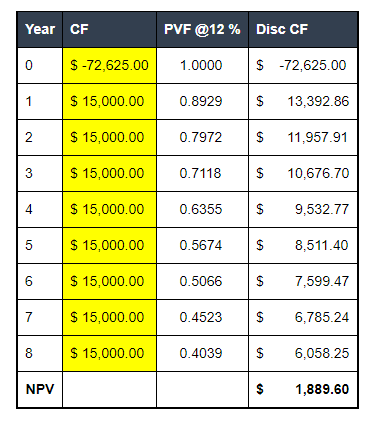Select the discounted value 8,511.40
This screenshot has height=425, width=381.
click(x=322, y=245)
